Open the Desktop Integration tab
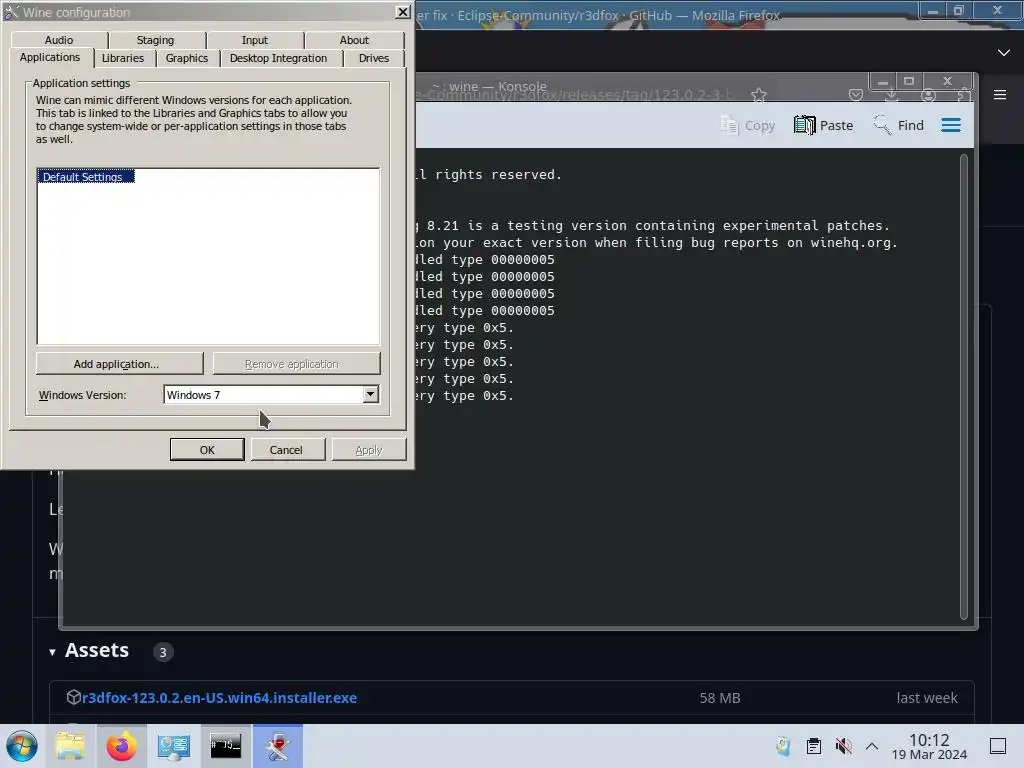 click(x=278, y=58)
